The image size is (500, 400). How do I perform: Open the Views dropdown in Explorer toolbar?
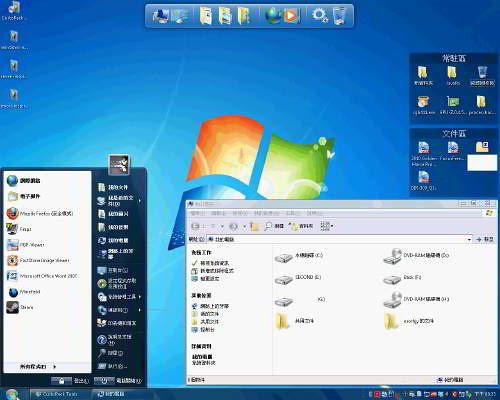[x=327, y=226]
